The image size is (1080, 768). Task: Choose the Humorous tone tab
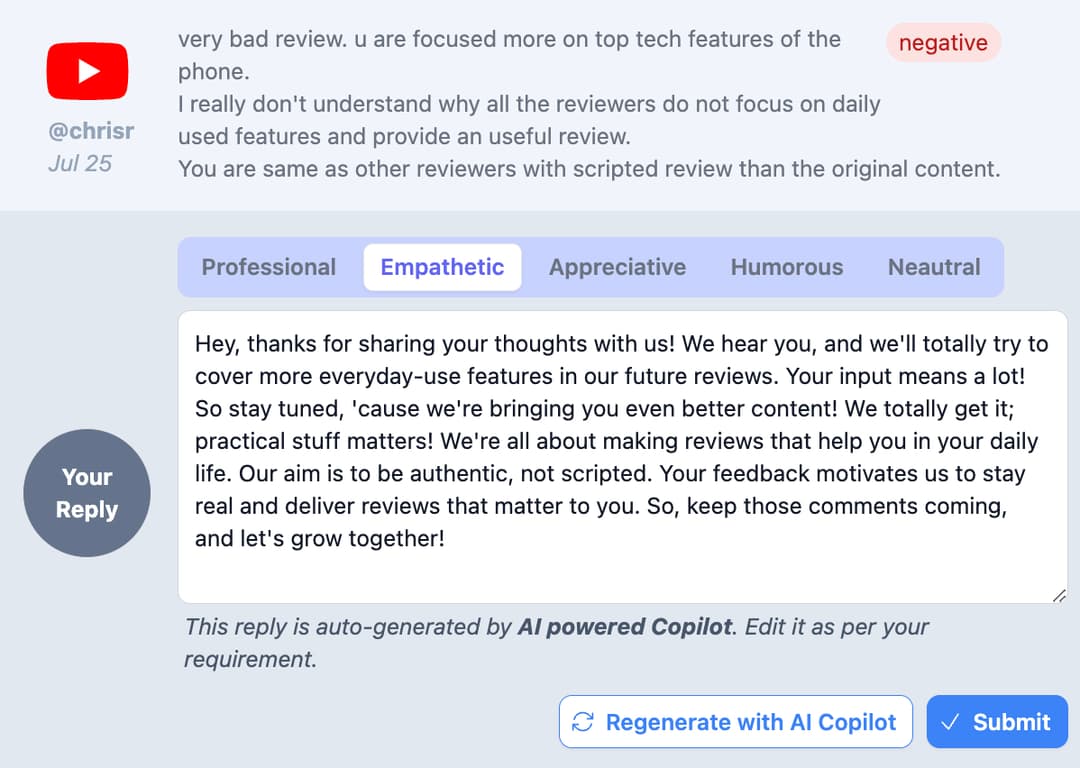click(787, 267)
